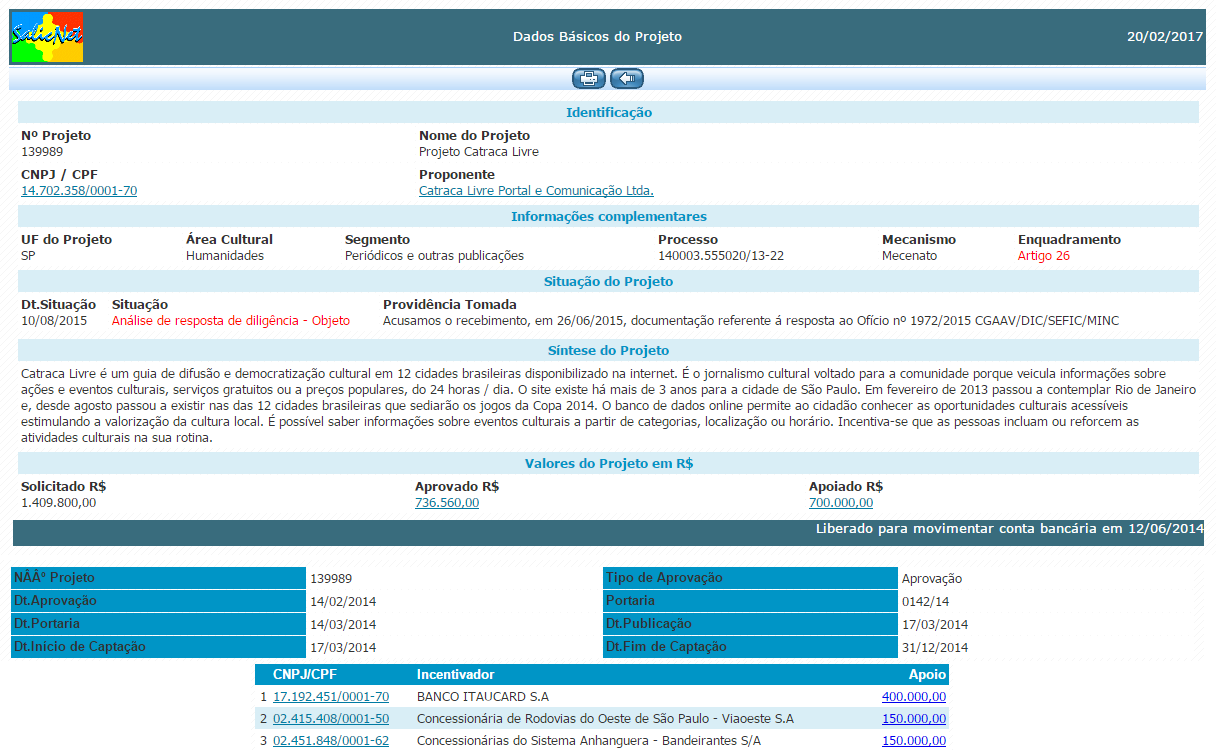Screen dimensions: 1216x750
Task: Click Bandeirantes support amount 150.000,00
Action: point(914,741)
